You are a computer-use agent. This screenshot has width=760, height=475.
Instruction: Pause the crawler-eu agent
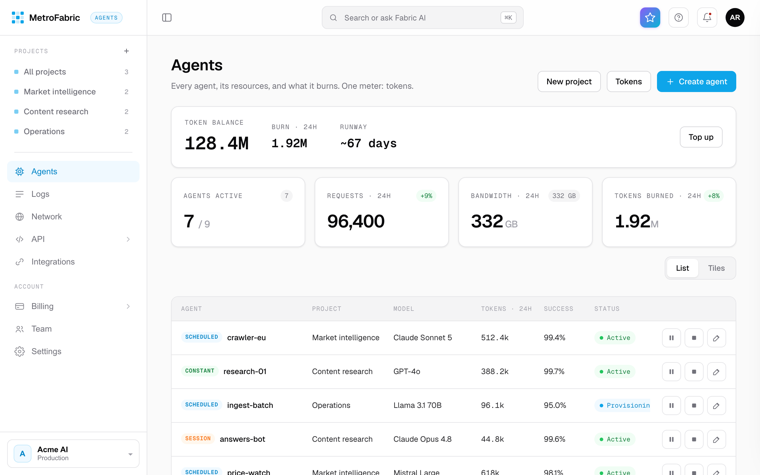pyautogui.click(x=671, y=338)
